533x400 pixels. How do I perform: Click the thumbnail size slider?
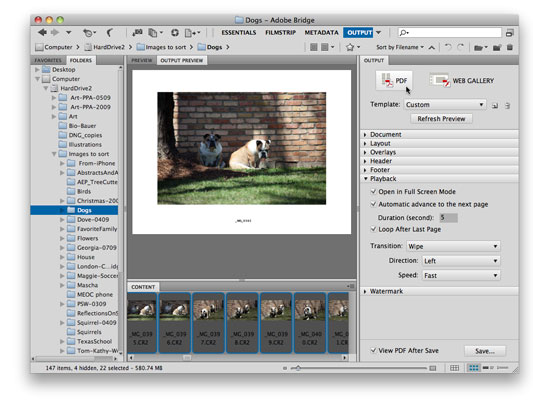[359, 368]
